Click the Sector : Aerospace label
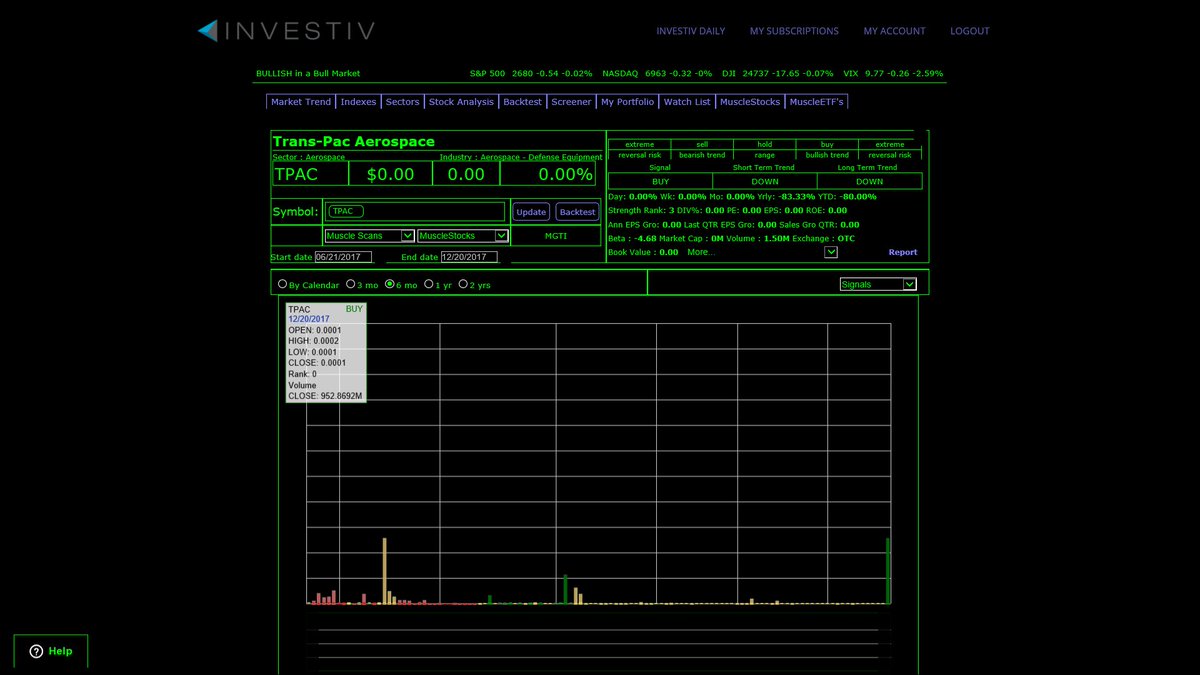1200x675 pixels. tap(309, 157)
